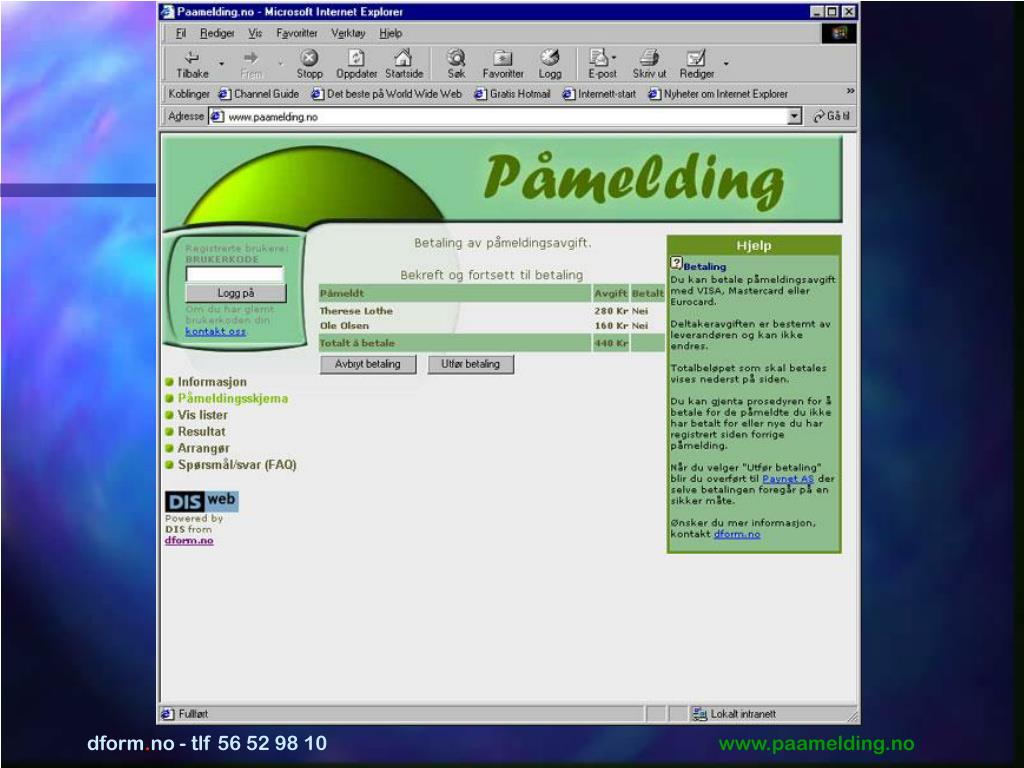Open the Gratis Hotmail shortcut
1024x768 pixels.
[x=513, y=94]
